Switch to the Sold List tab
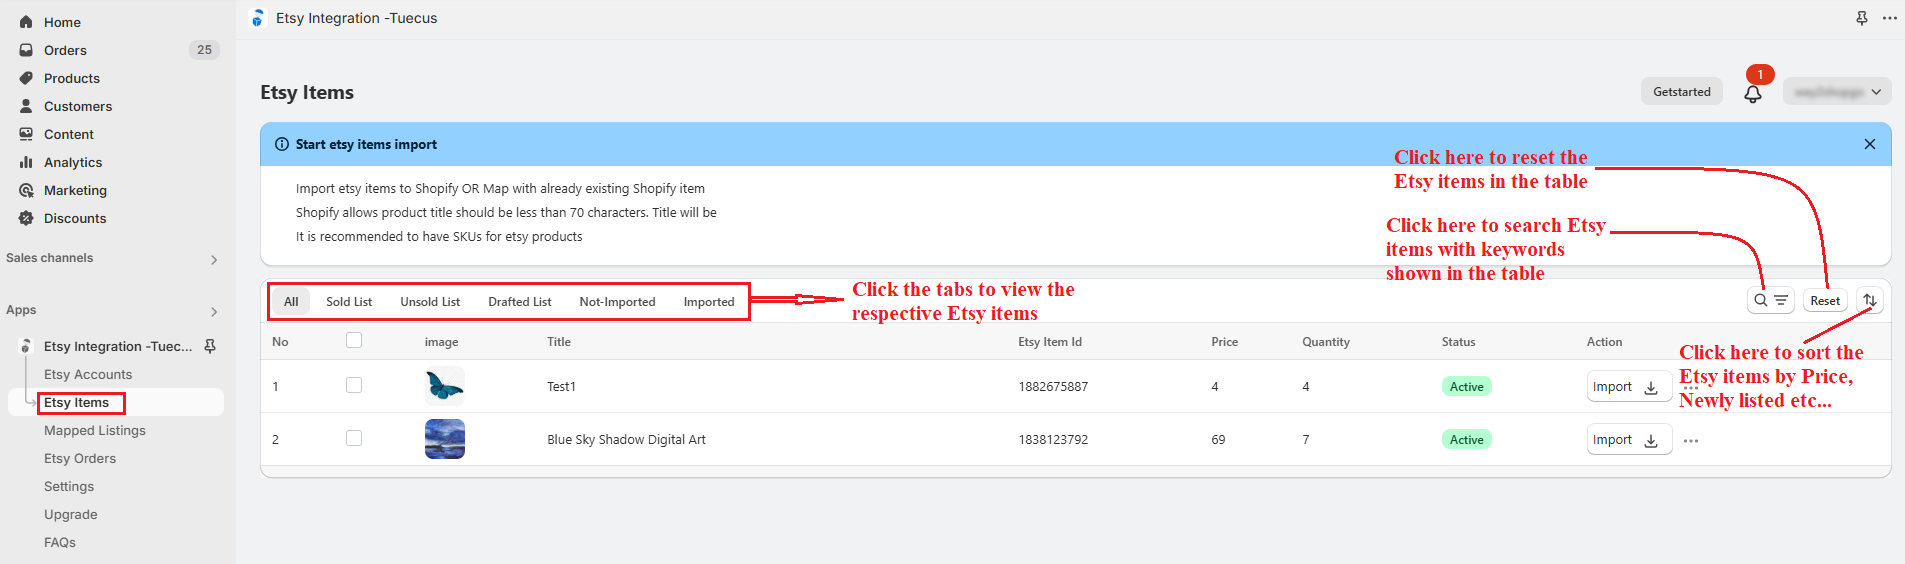Viewport: 1905px width, 564px height. [349, 301]
